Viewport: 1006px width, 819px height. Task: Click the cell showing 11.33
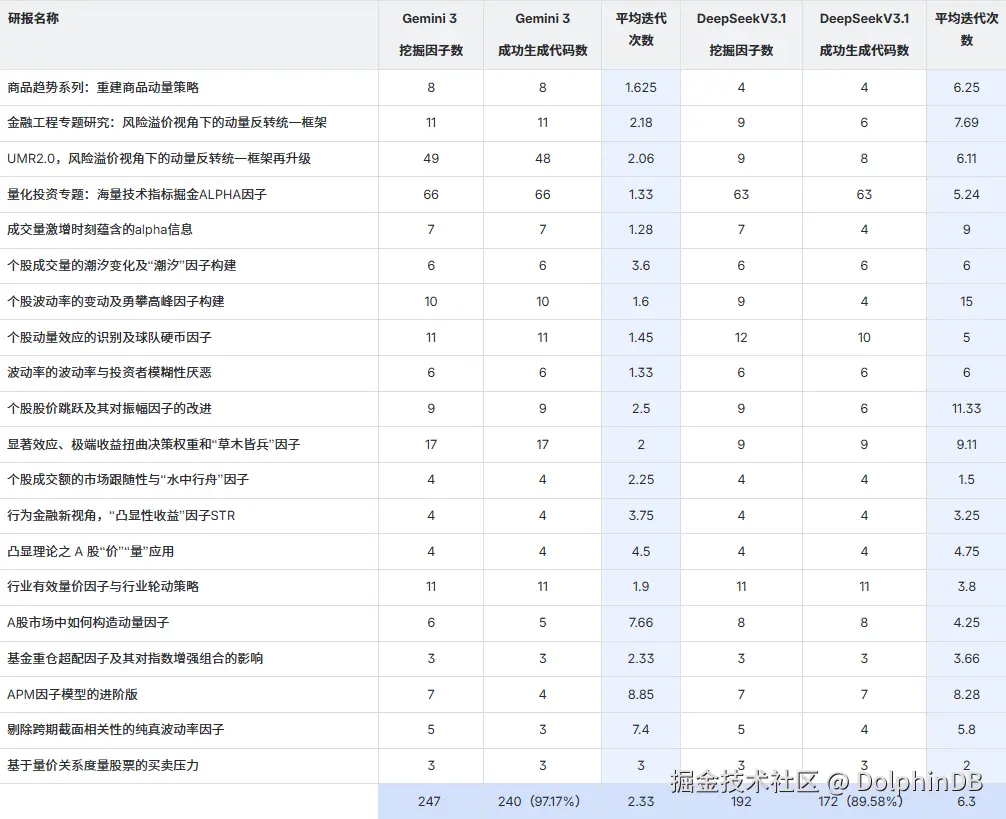click(966, 409)
